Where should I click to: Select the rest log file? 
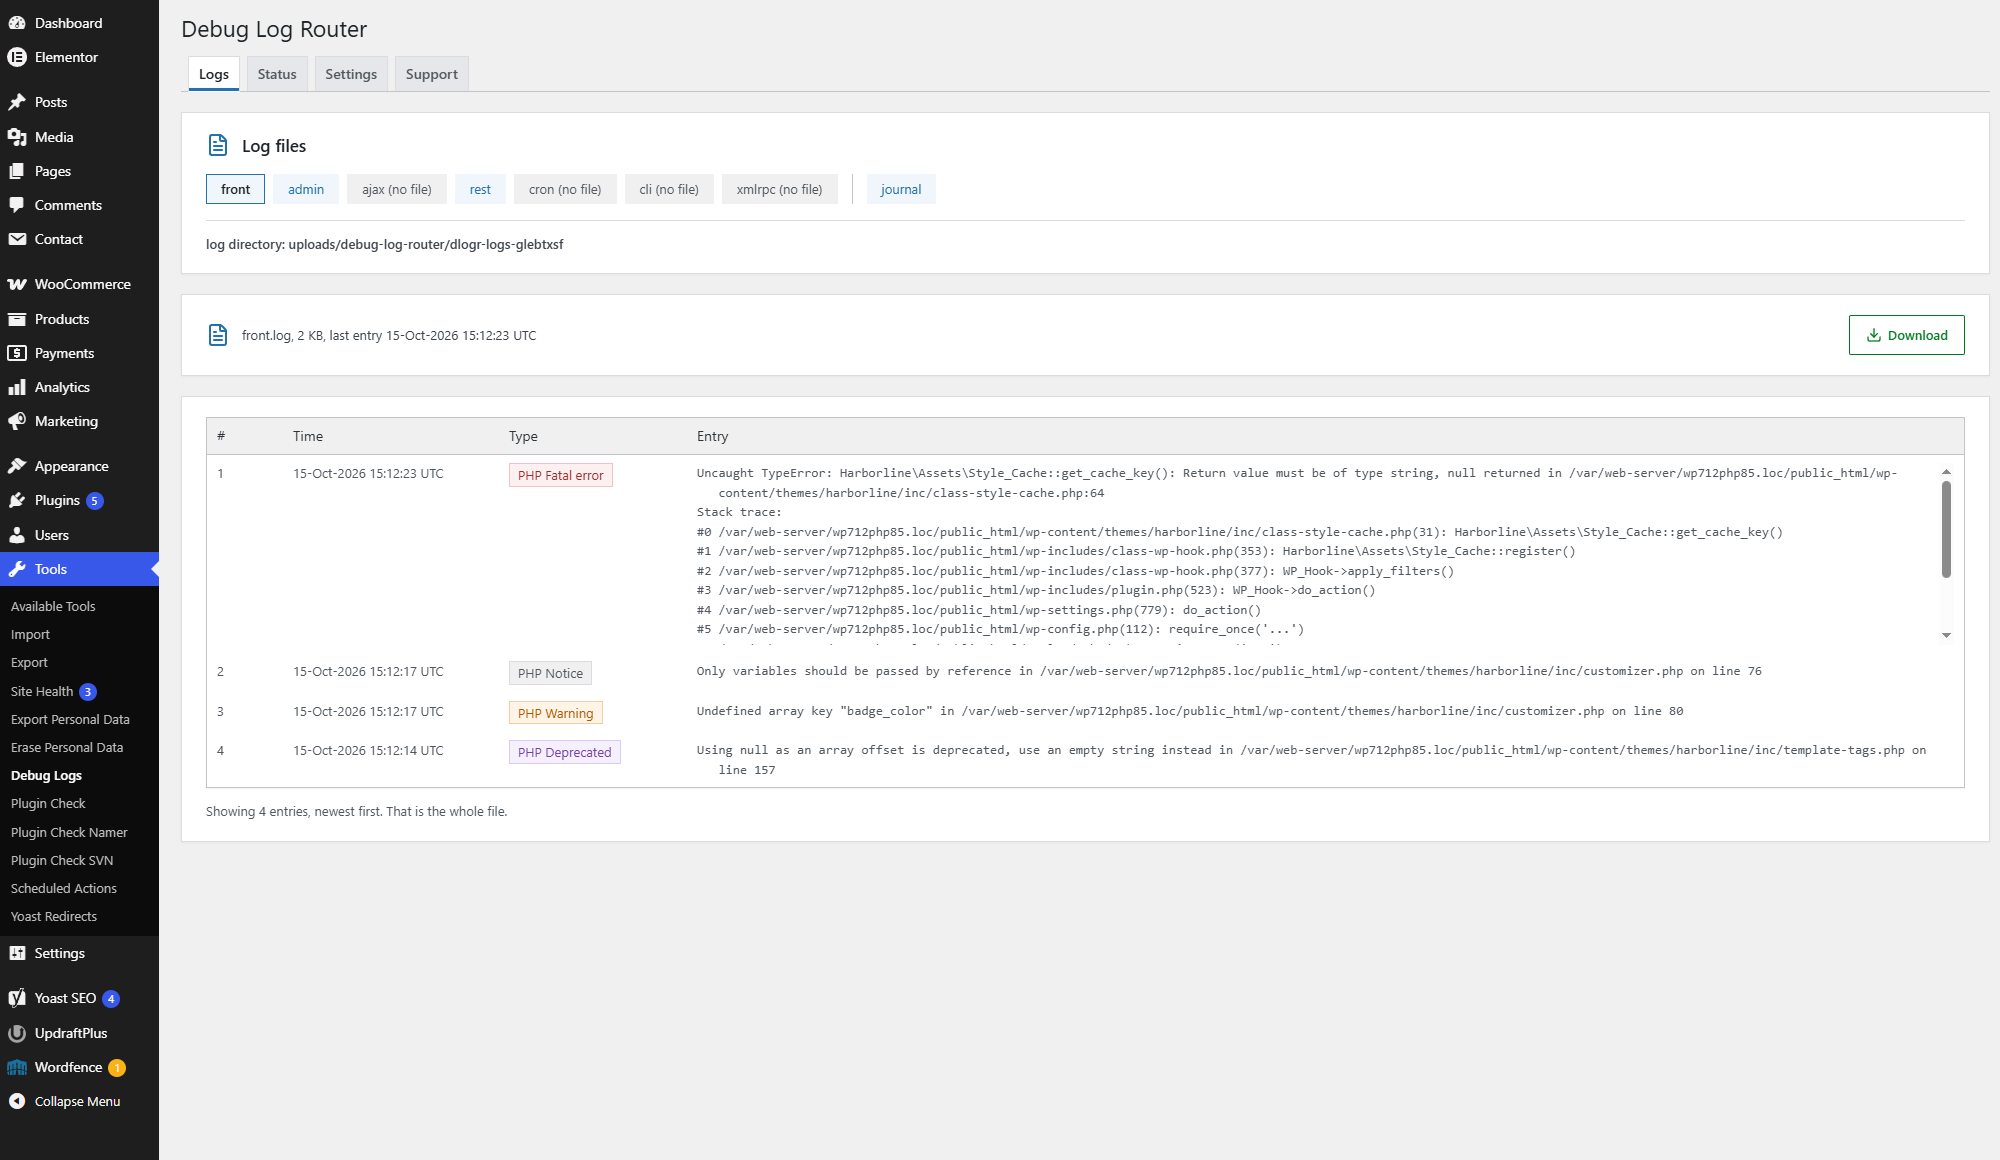(480, 189)
